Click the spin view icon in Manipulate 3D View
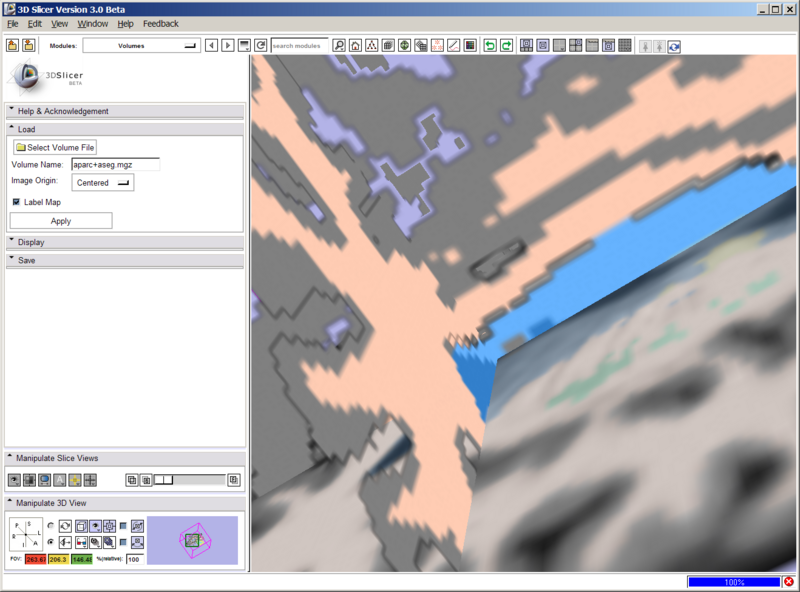 click(x=65, y=525)
